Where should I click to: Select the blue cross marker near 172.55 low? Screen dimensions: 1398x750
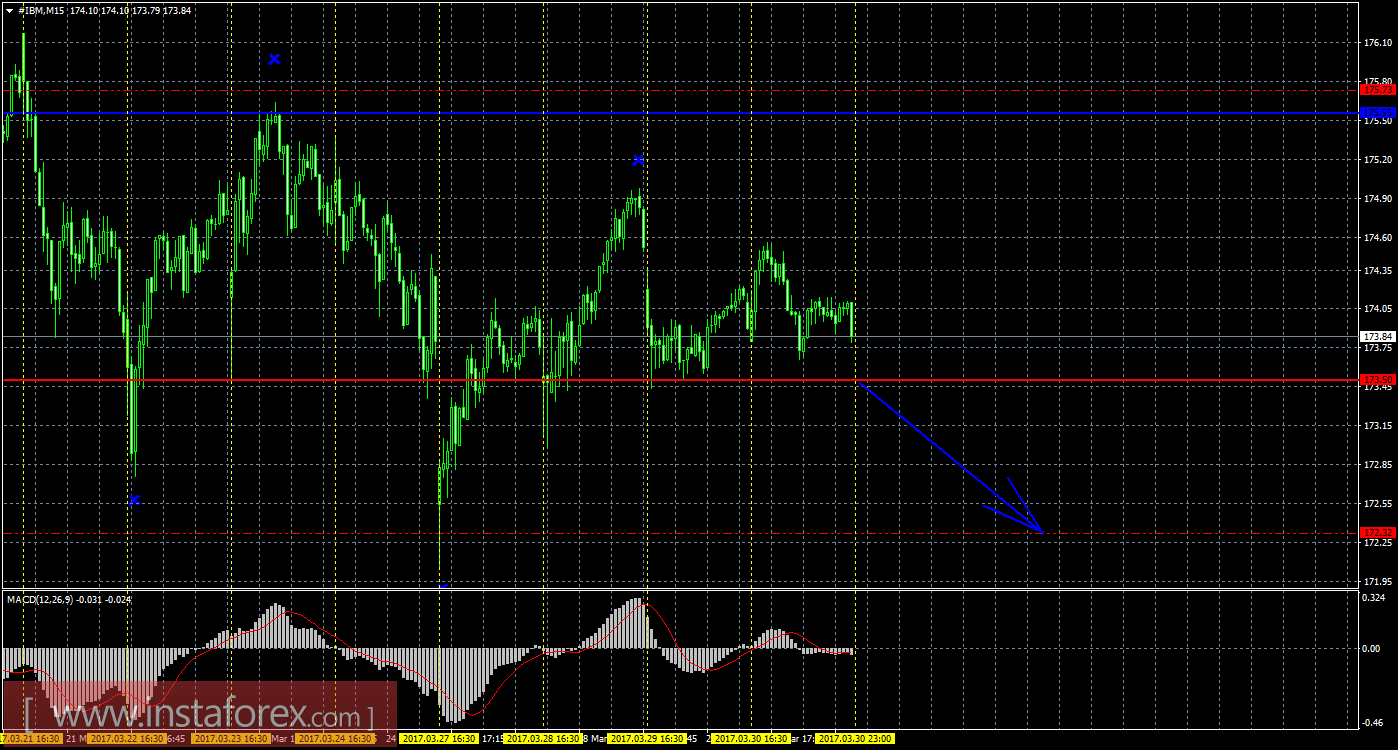[135, 500]
